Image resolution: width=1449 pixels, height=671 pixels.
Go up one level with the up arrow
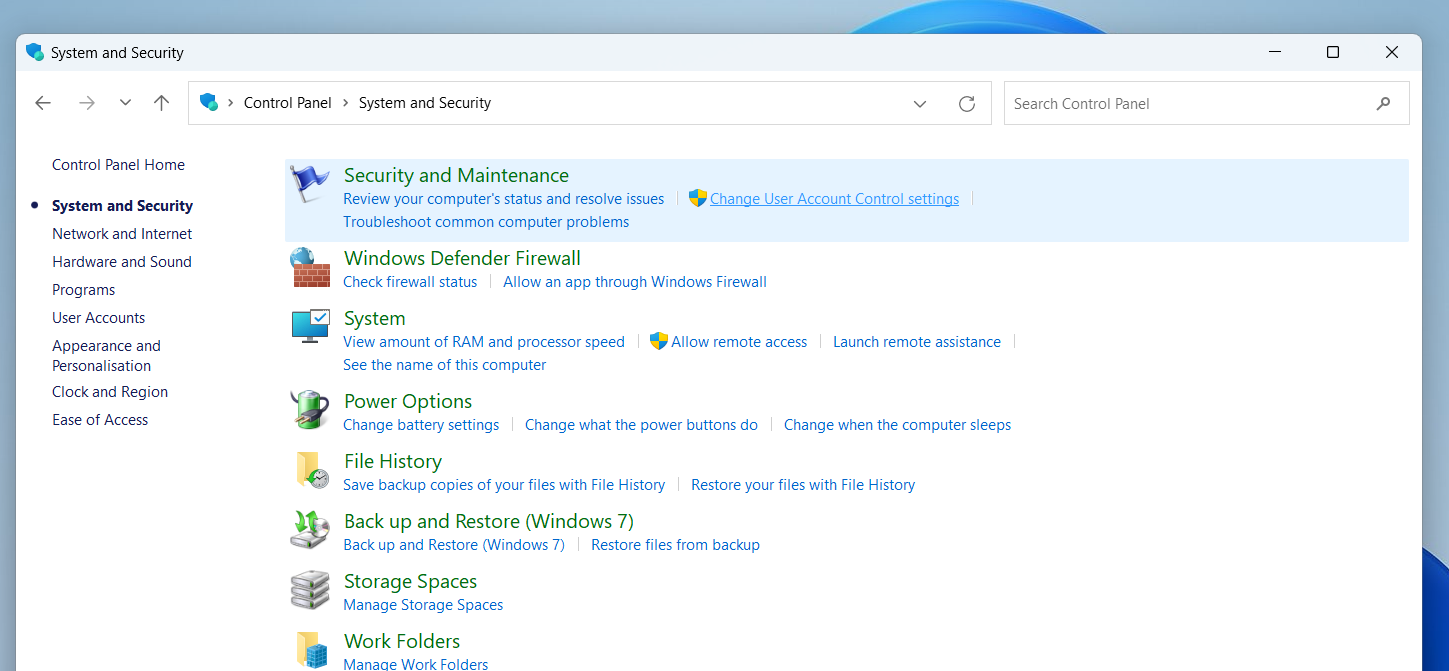click(161, 103)
